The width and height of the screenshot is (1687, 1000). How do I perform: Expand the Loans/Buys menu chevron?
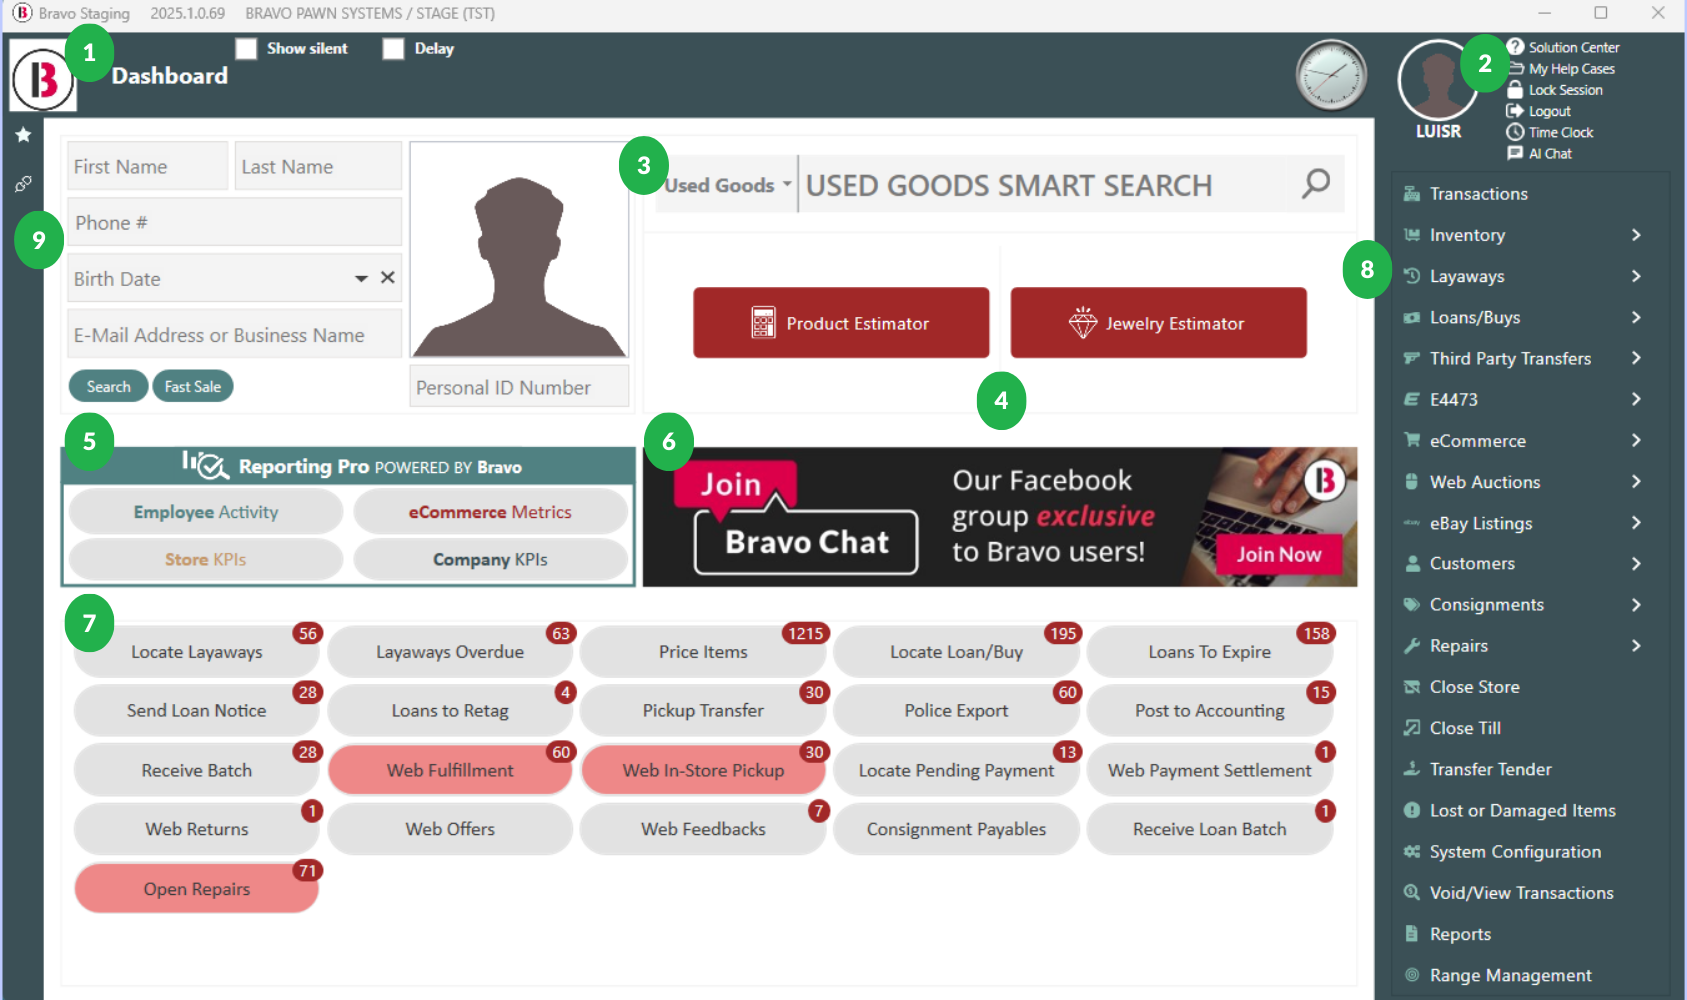point(1636,317)
